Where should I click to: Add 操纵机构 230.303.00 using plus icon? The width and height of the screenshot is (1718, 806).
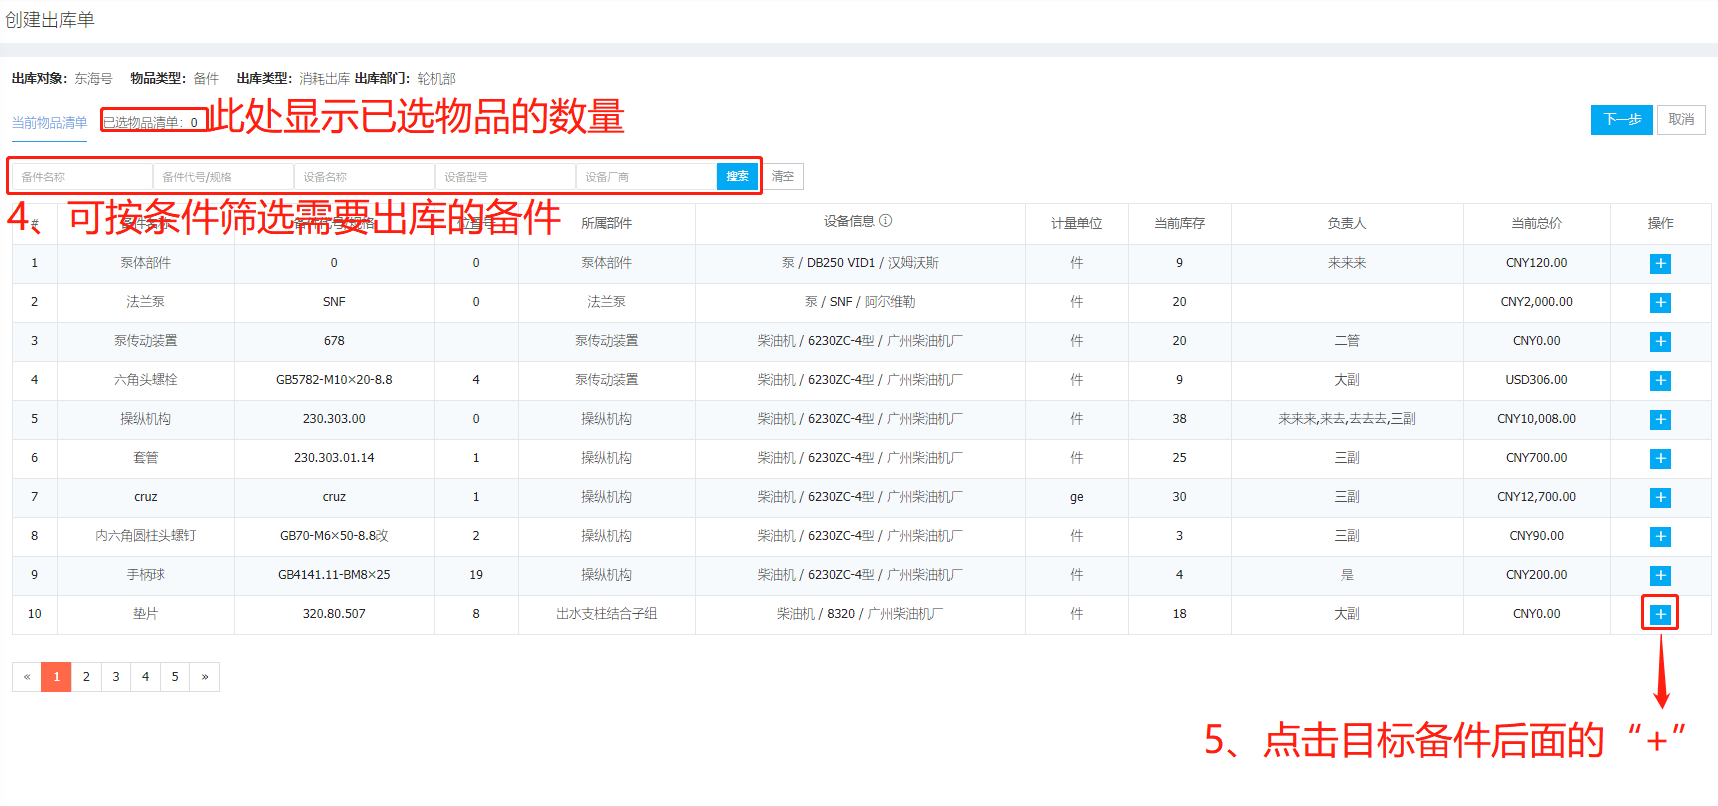(x=1660, y=420)
